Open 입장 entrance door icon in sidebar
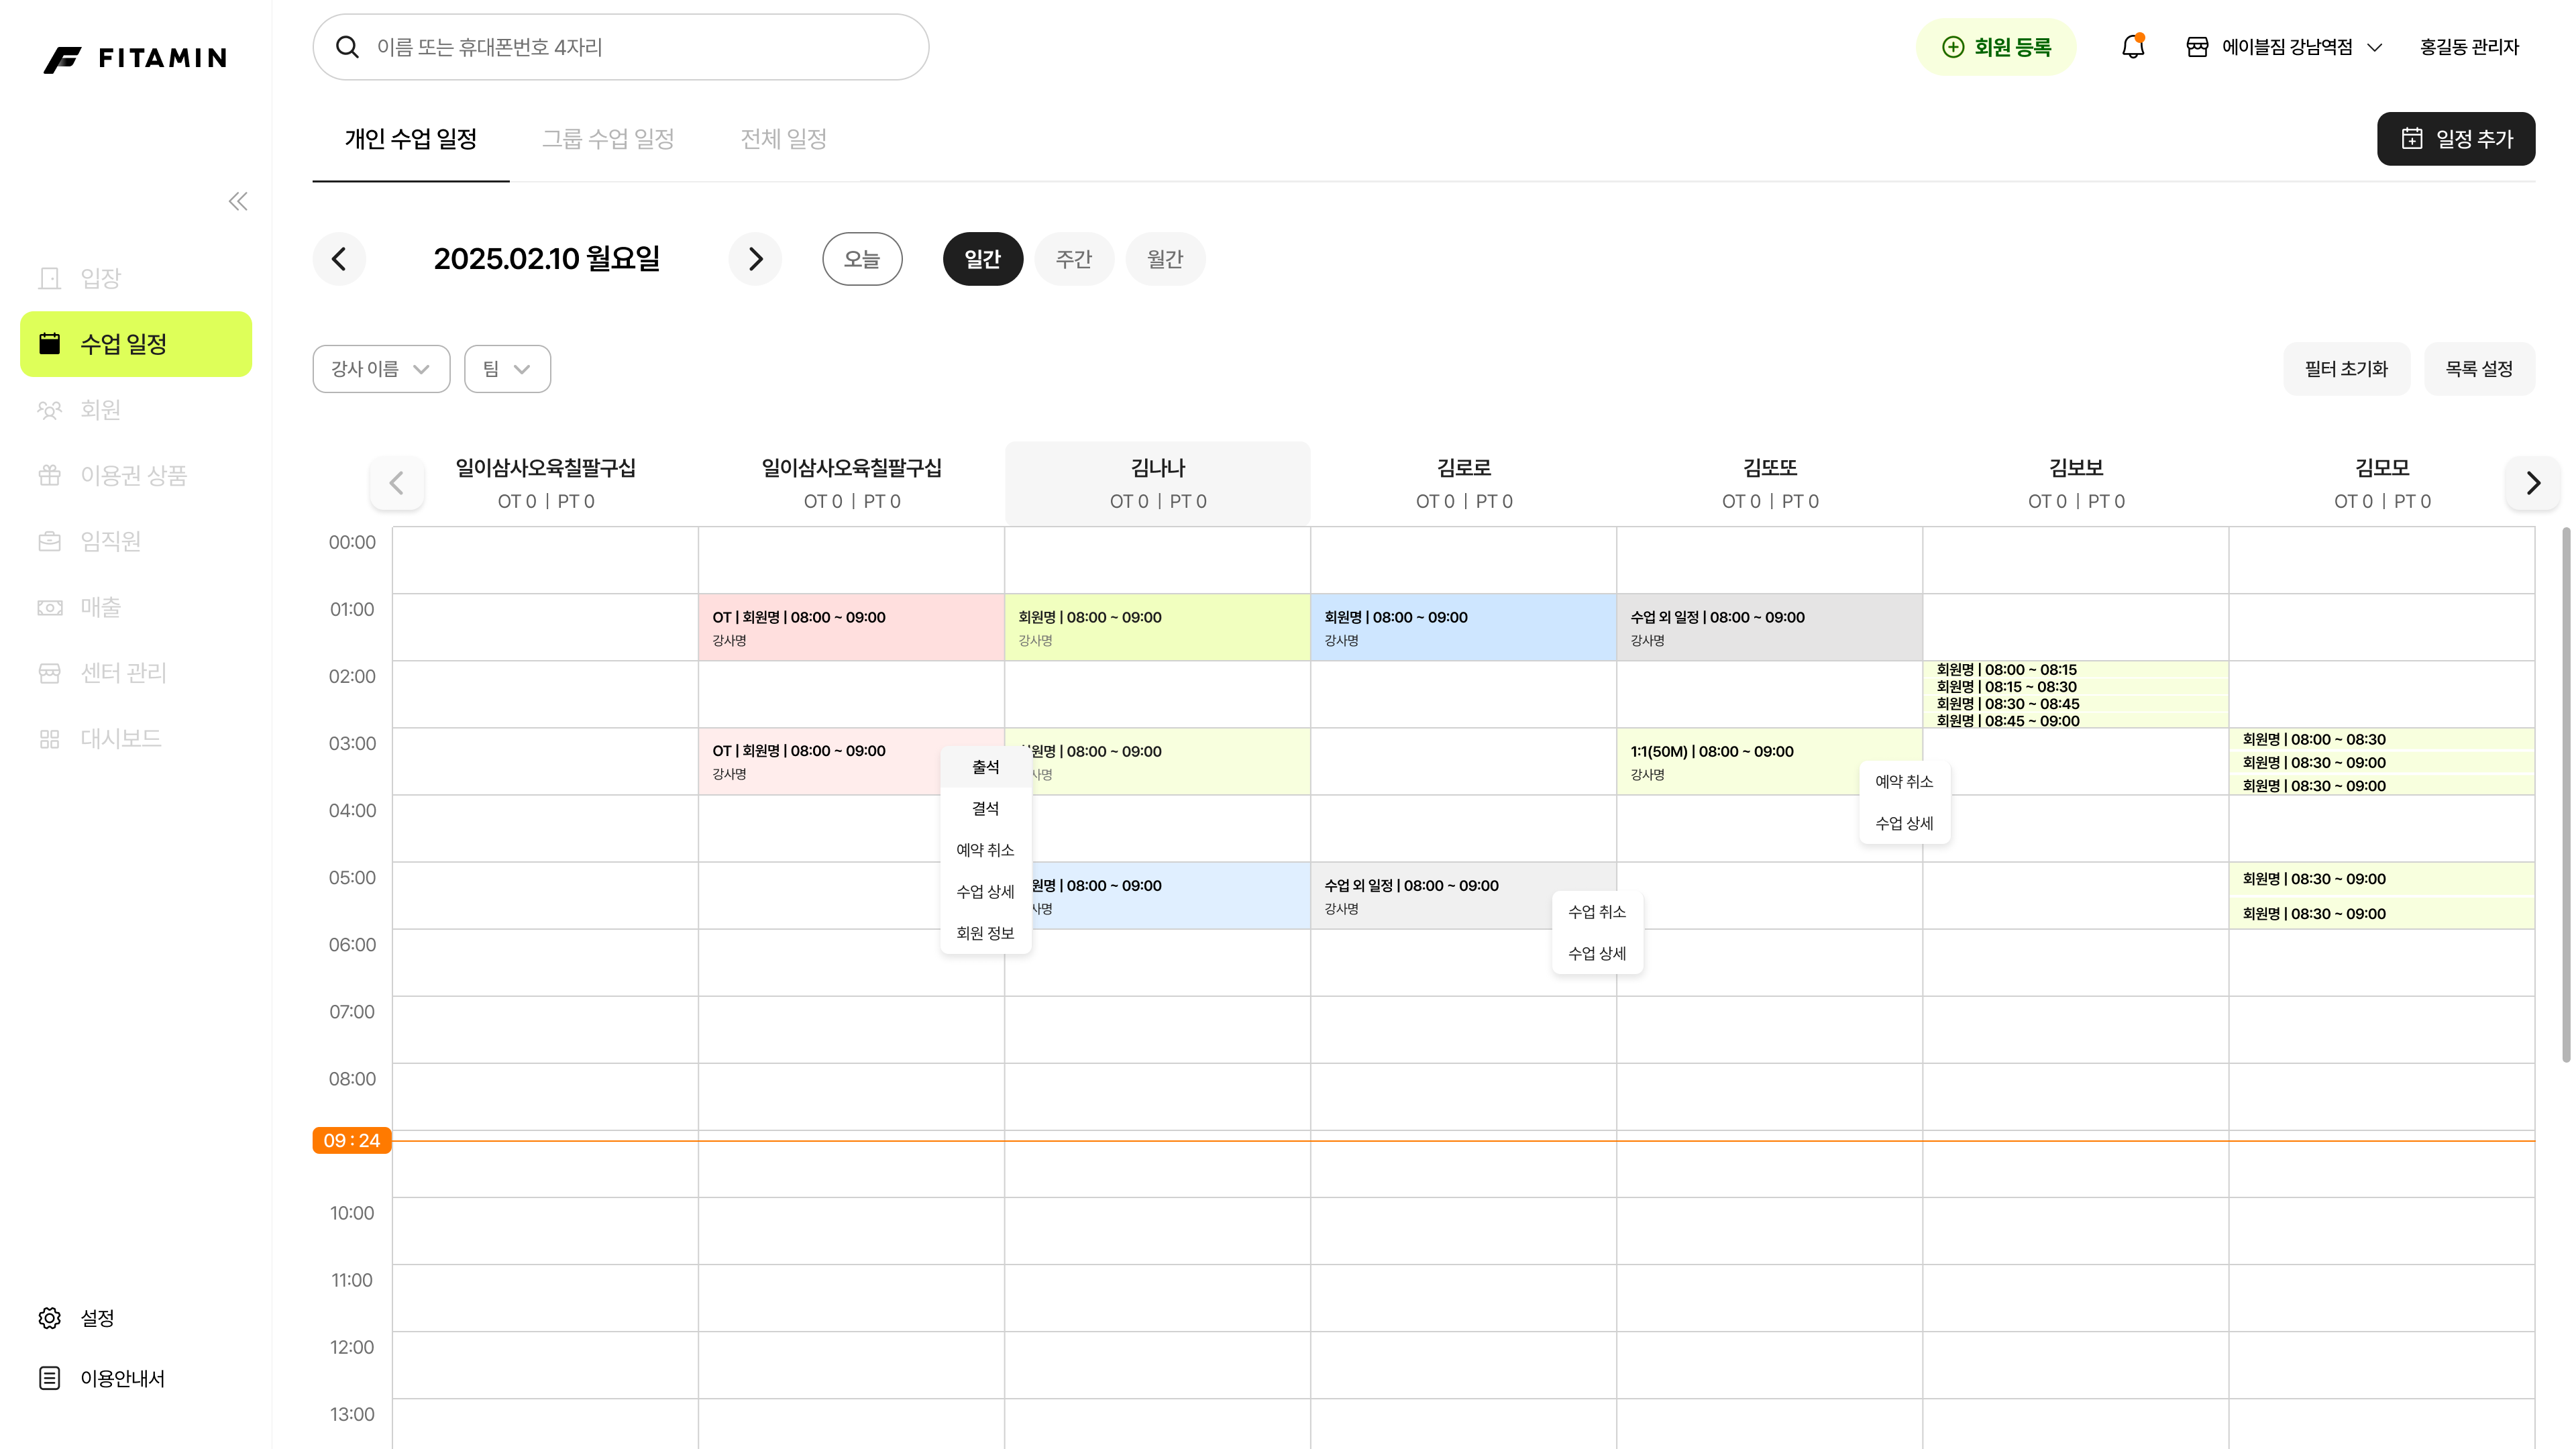This screenshot has height=1449, width=2576. click(x=50, y=278)
